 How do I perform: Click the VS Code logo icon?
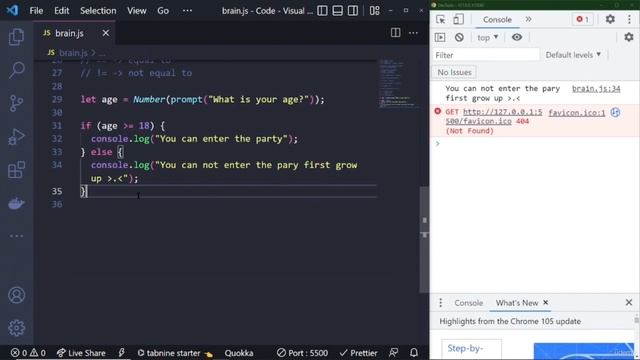click(12, 10)
